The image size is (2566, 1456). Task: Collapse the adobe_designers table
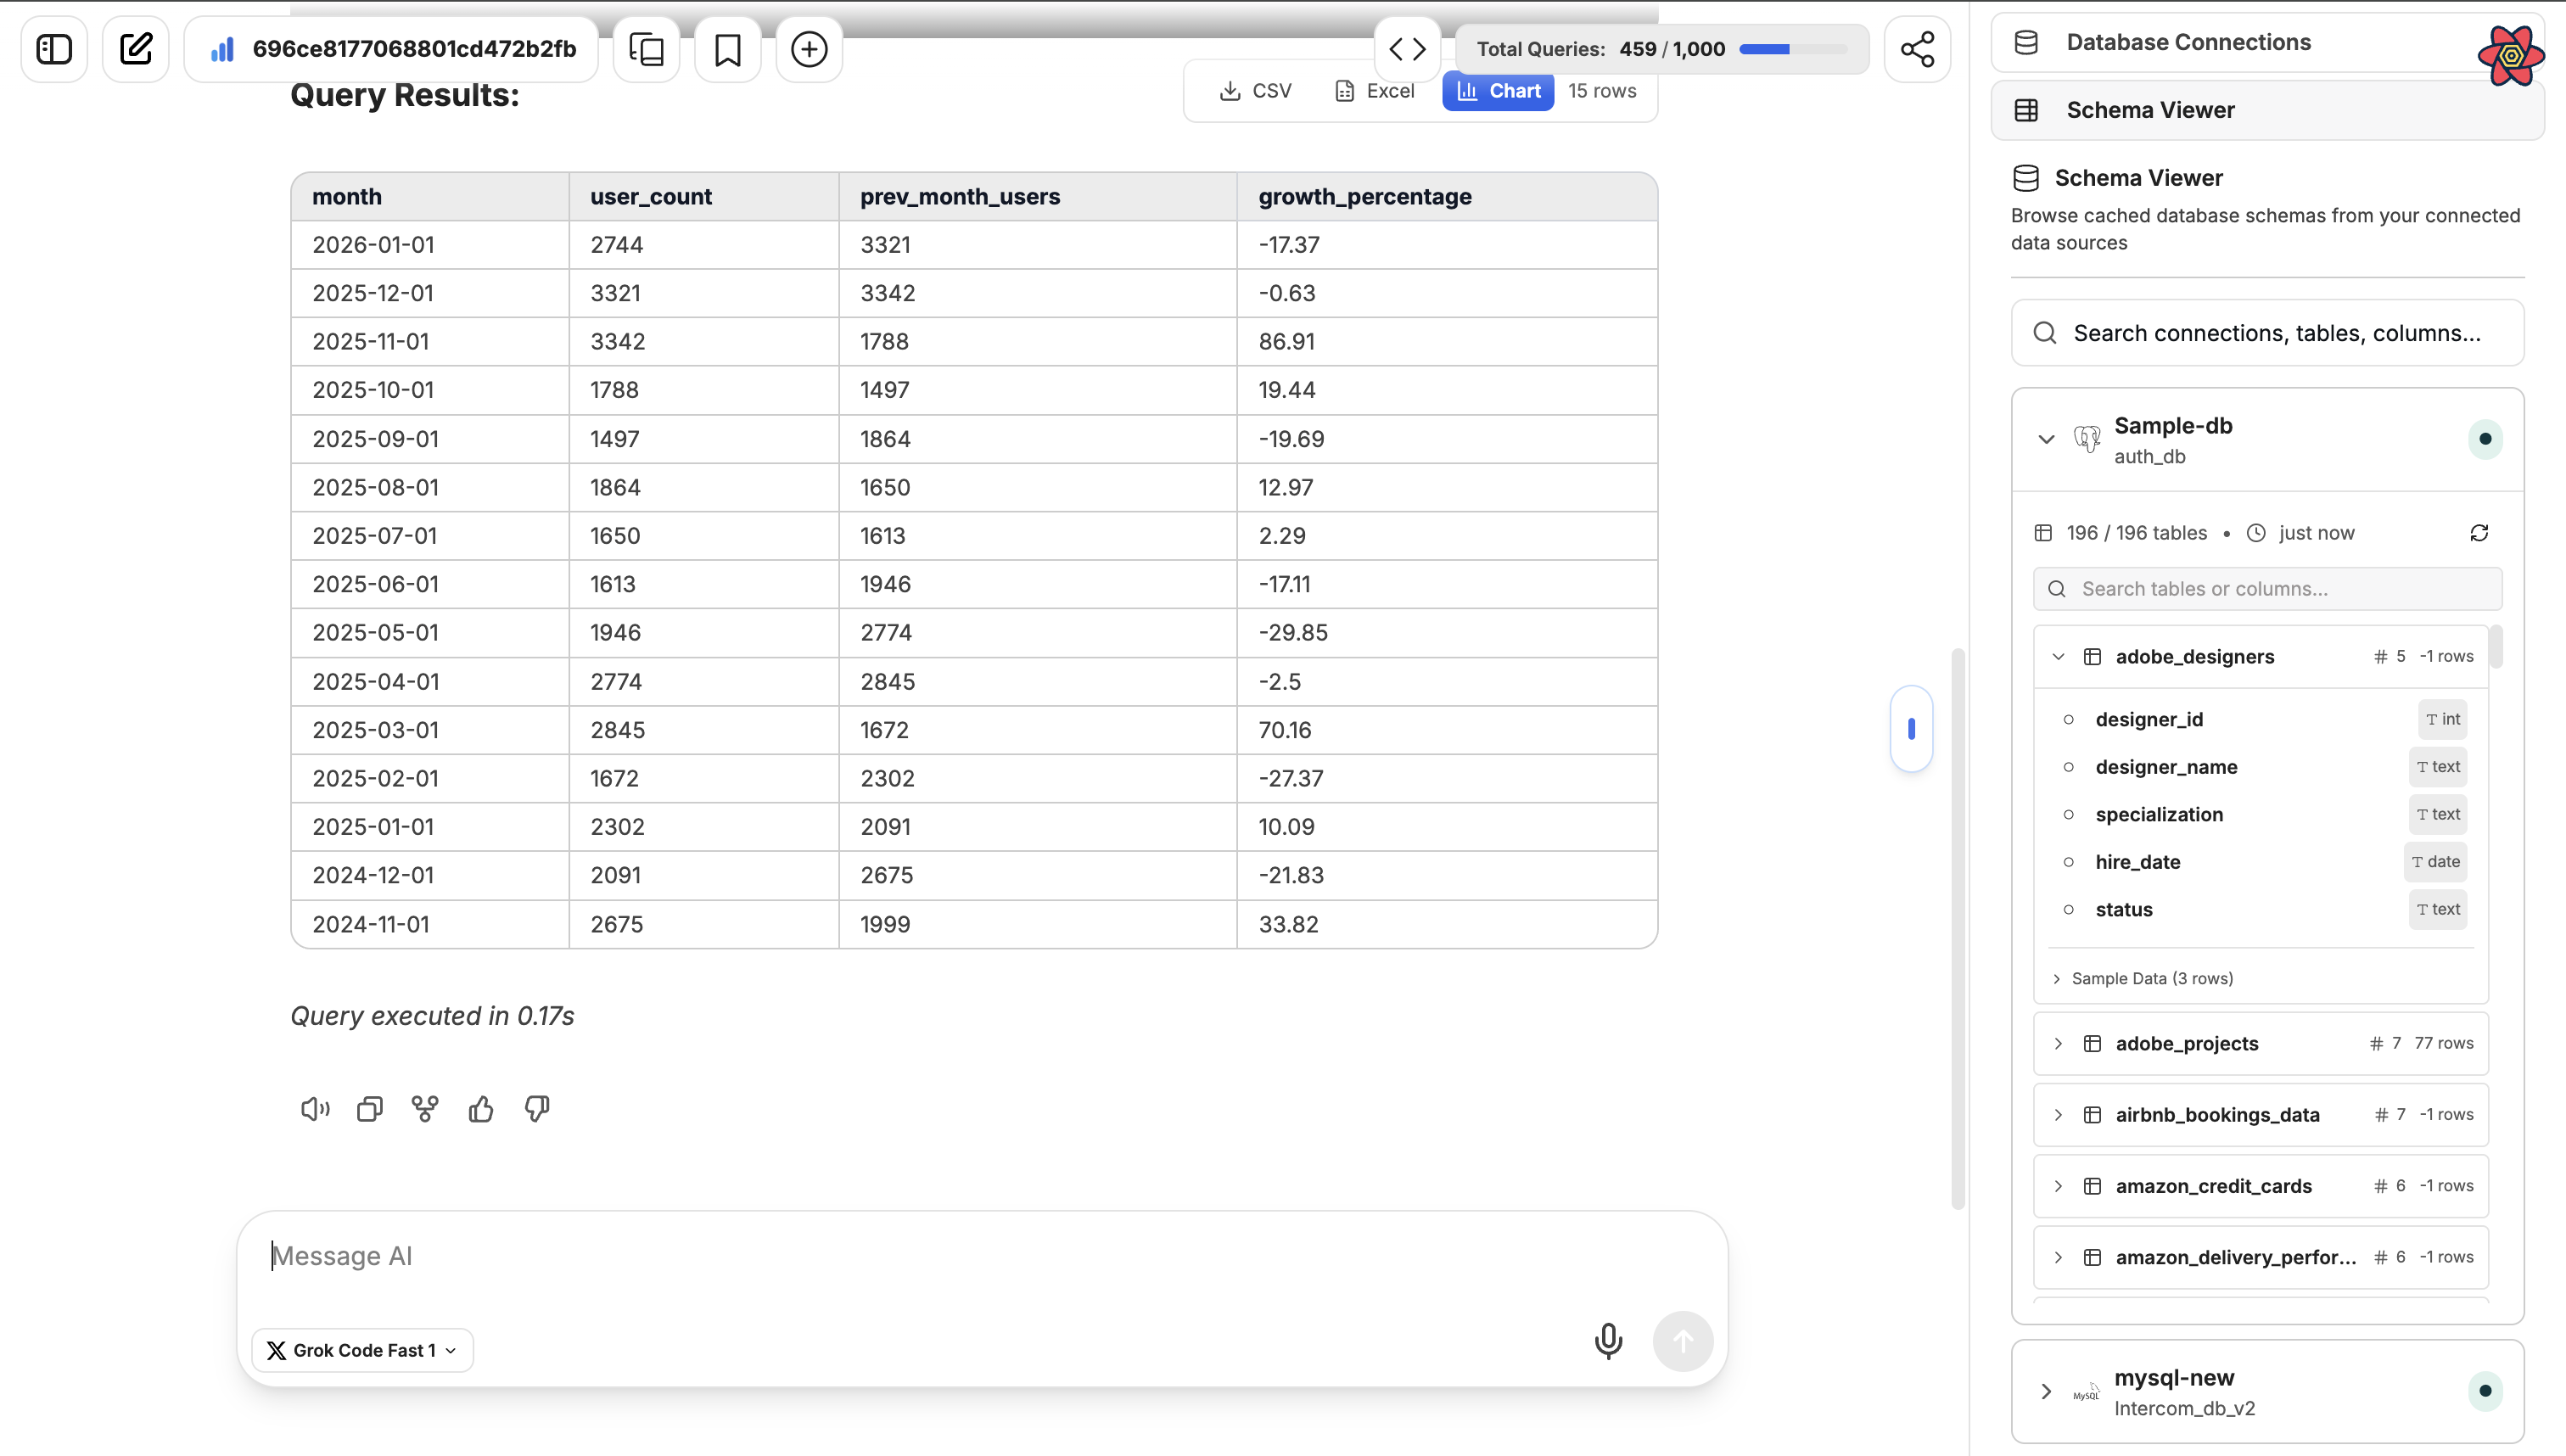(2058, 656)
